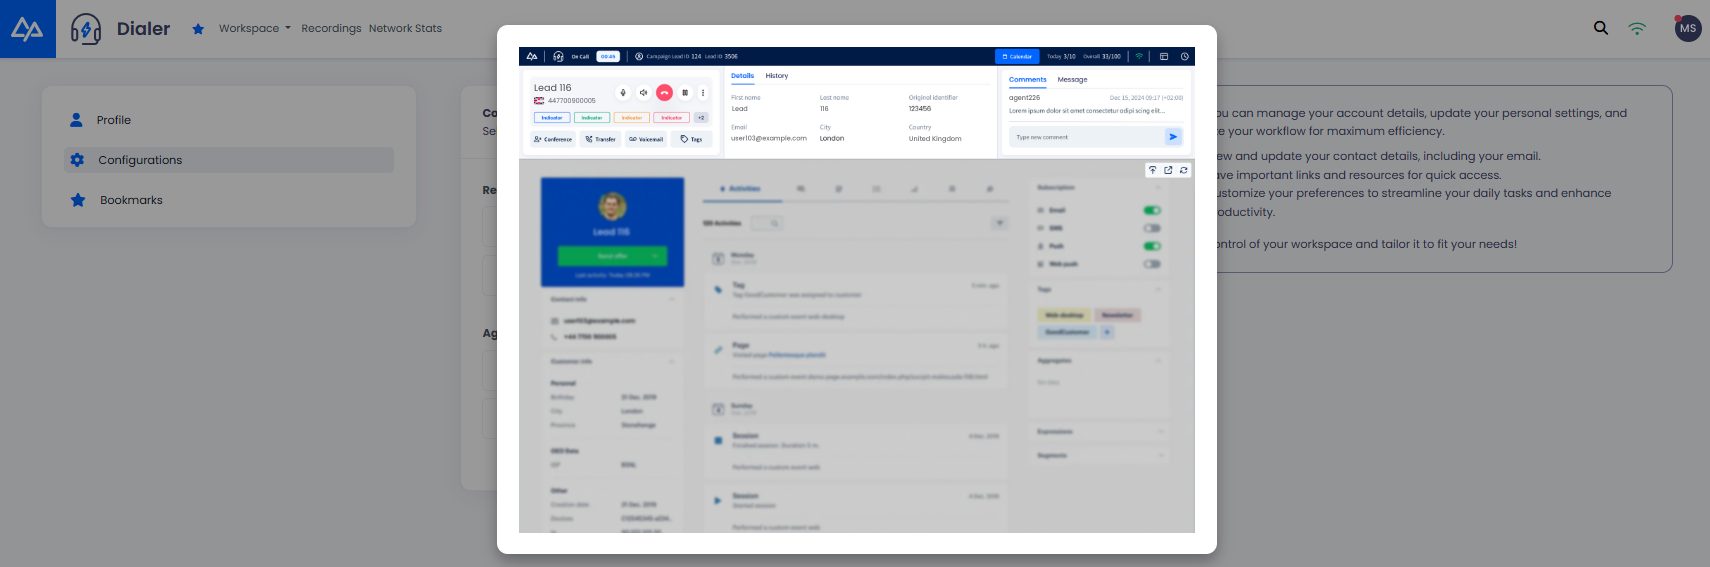
Task: Switch to the Details tab in the preview
Action: point(743,76)
